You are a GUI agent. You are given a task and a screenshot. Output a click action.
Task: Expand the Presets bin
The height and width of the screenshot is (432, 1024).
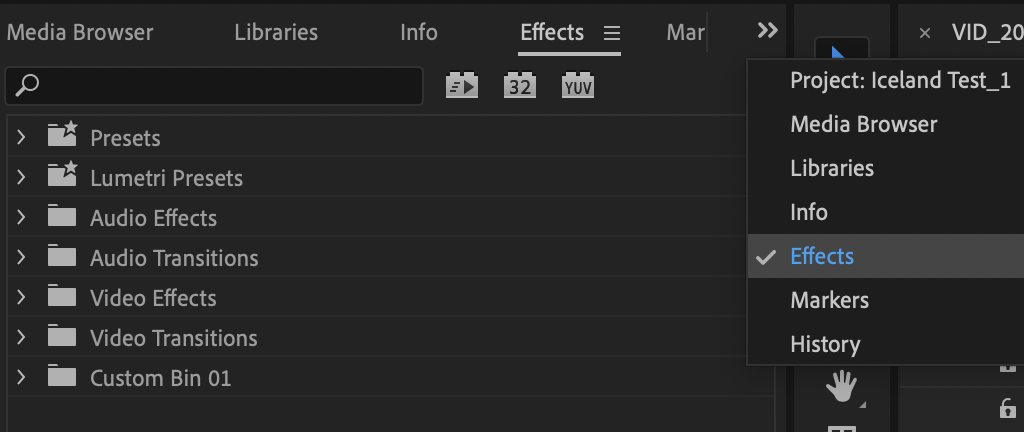[21, 137]
